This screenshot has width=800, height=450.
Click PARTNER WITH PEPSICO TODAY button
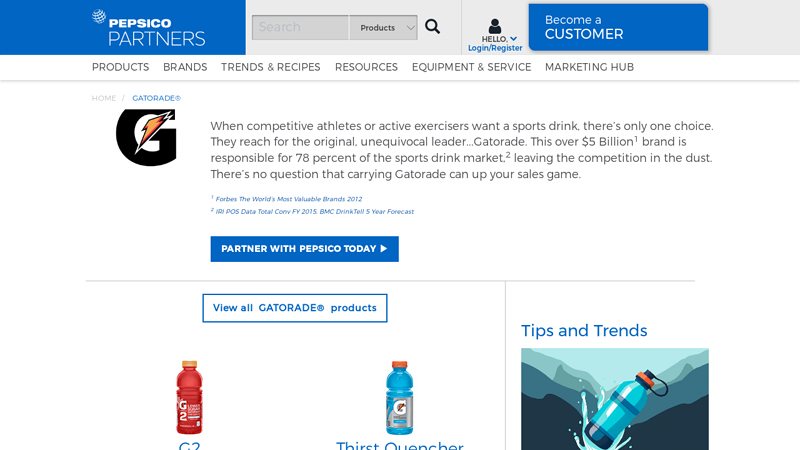point(305,249)
